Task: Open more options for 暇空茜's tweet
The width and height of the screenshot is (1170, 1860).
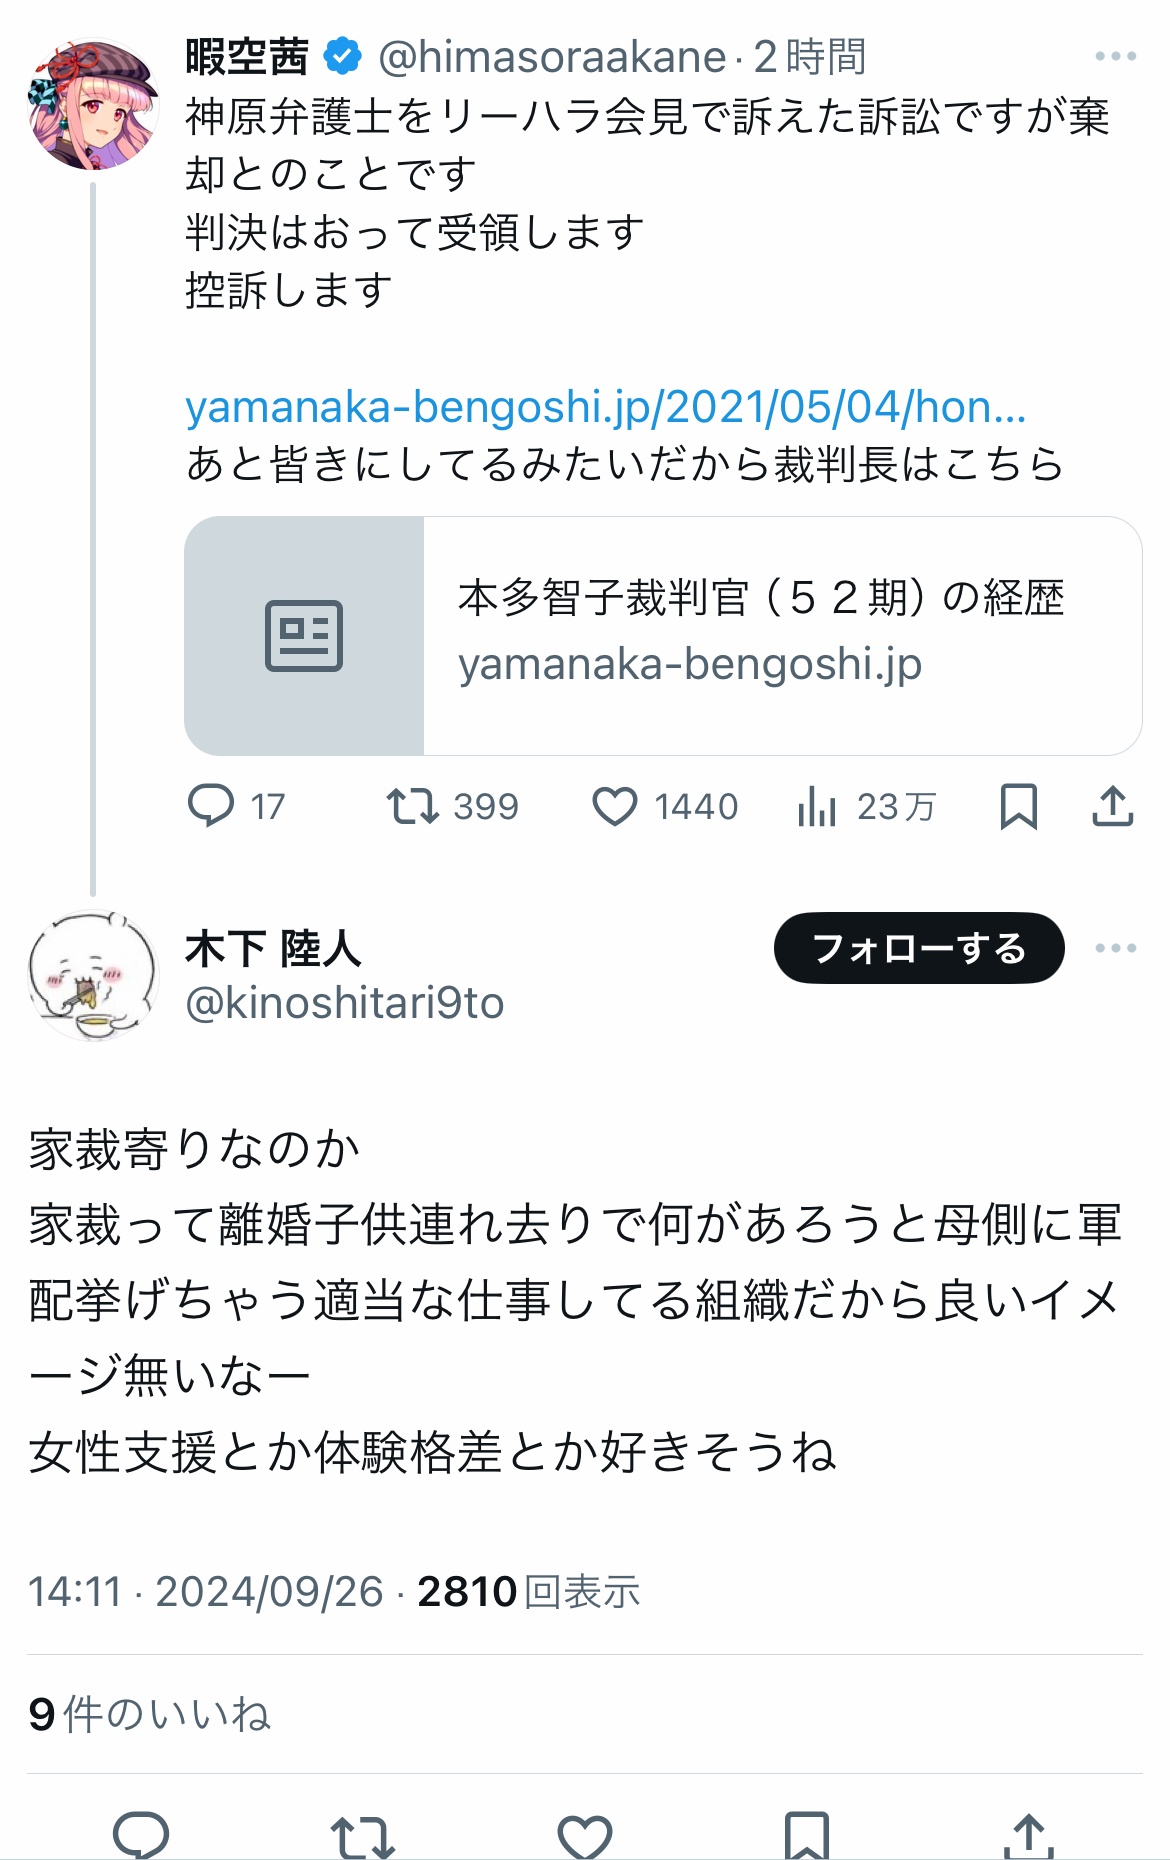Action: [x=1115, y=56]
